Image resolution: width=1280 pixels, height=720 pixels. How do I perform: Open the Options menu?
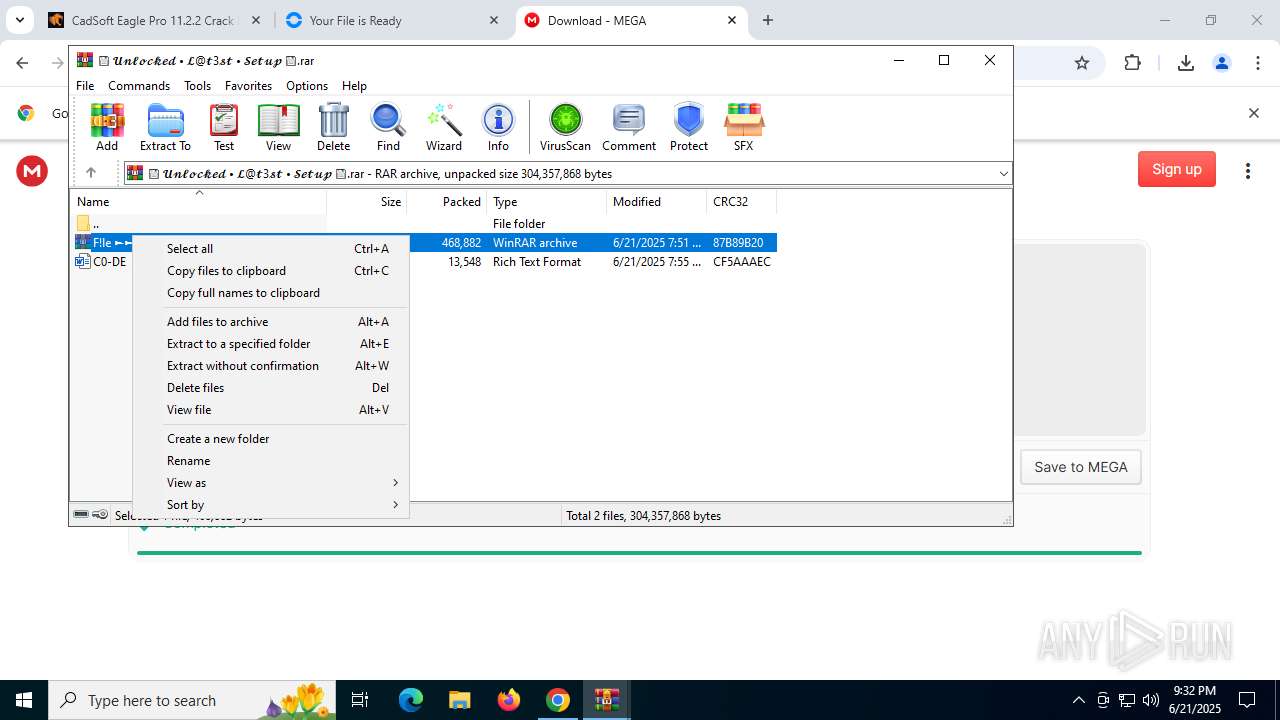(x=307, y=86)
